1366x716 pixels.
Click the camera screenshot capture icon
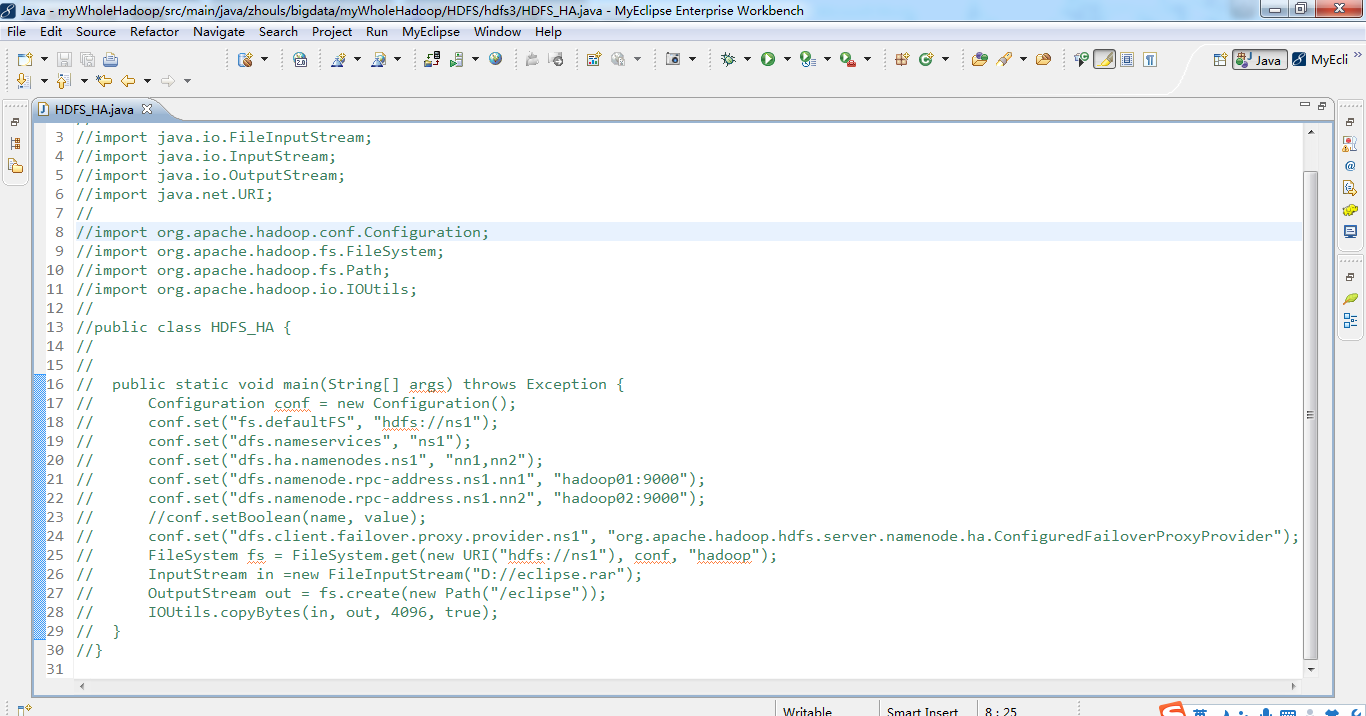click(674, 59)
